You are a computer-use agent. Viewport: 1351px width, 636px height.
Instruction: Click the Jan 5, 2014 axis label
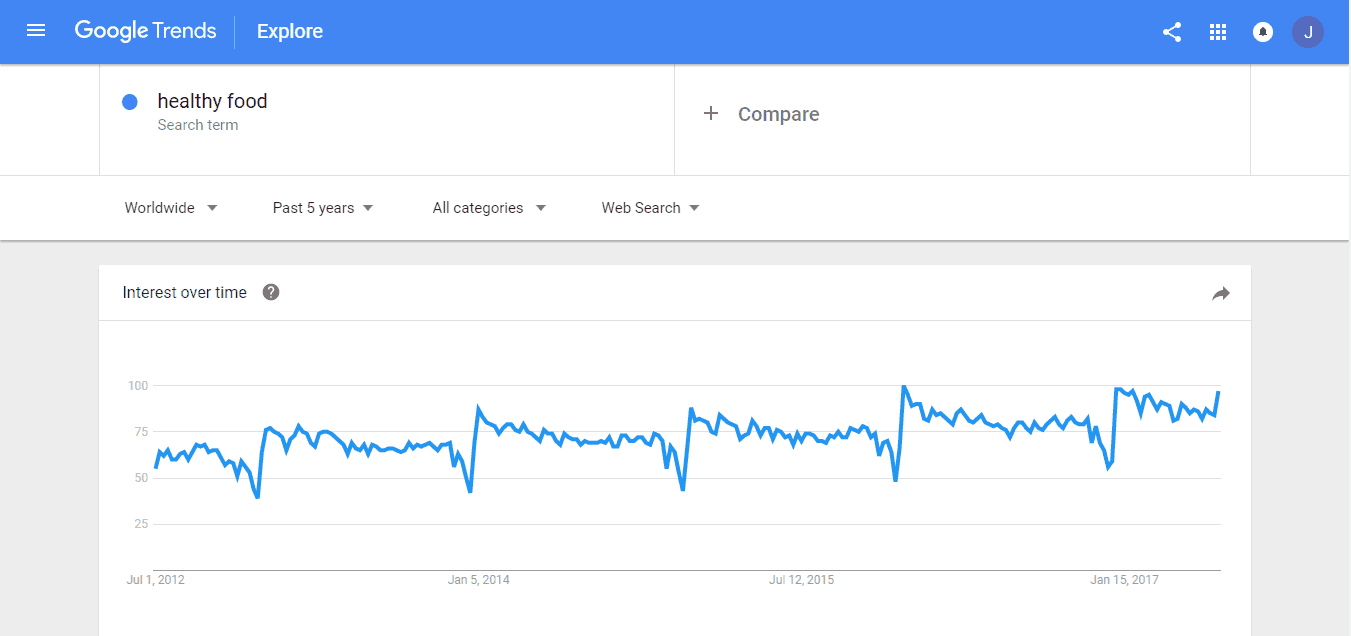(478, 580)
